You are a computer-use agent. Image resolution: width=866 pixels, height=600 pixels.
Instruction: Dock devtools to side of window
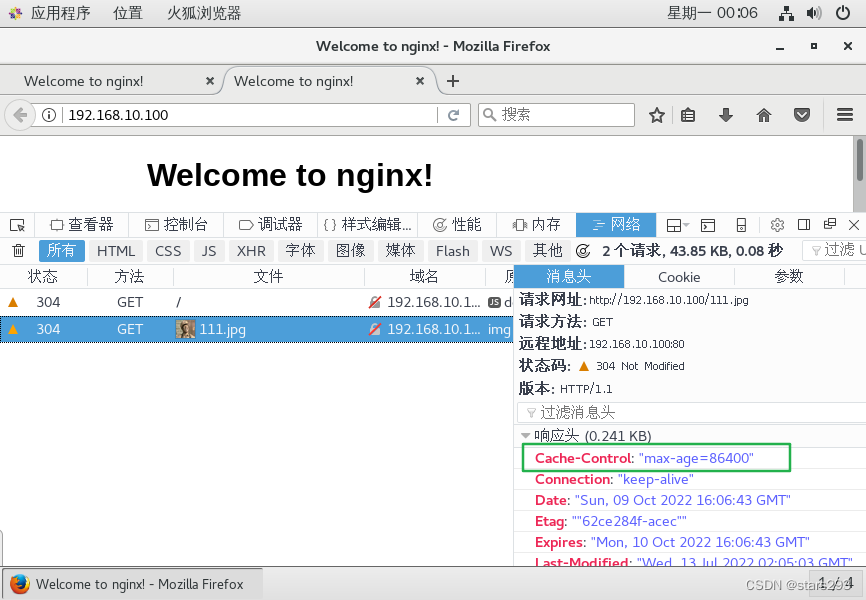pos(804,224)
